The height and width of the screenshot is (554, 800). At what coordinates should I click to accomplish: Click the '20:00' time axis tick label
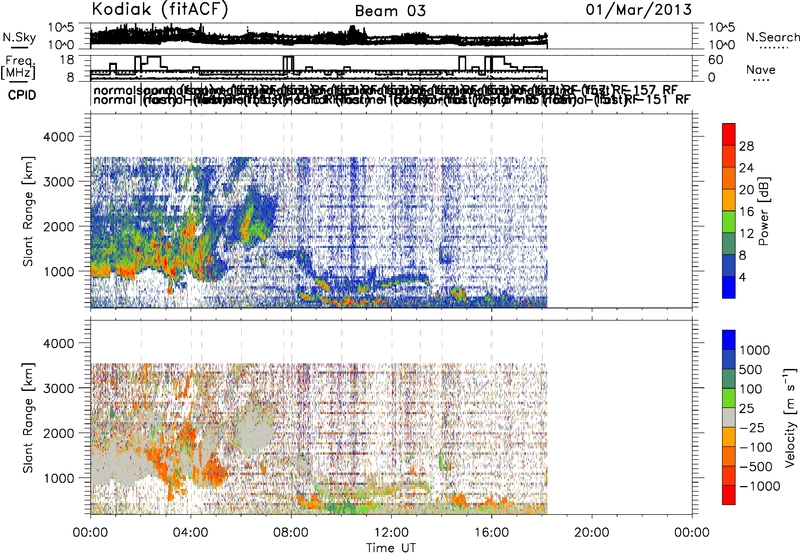click(592, 533)
